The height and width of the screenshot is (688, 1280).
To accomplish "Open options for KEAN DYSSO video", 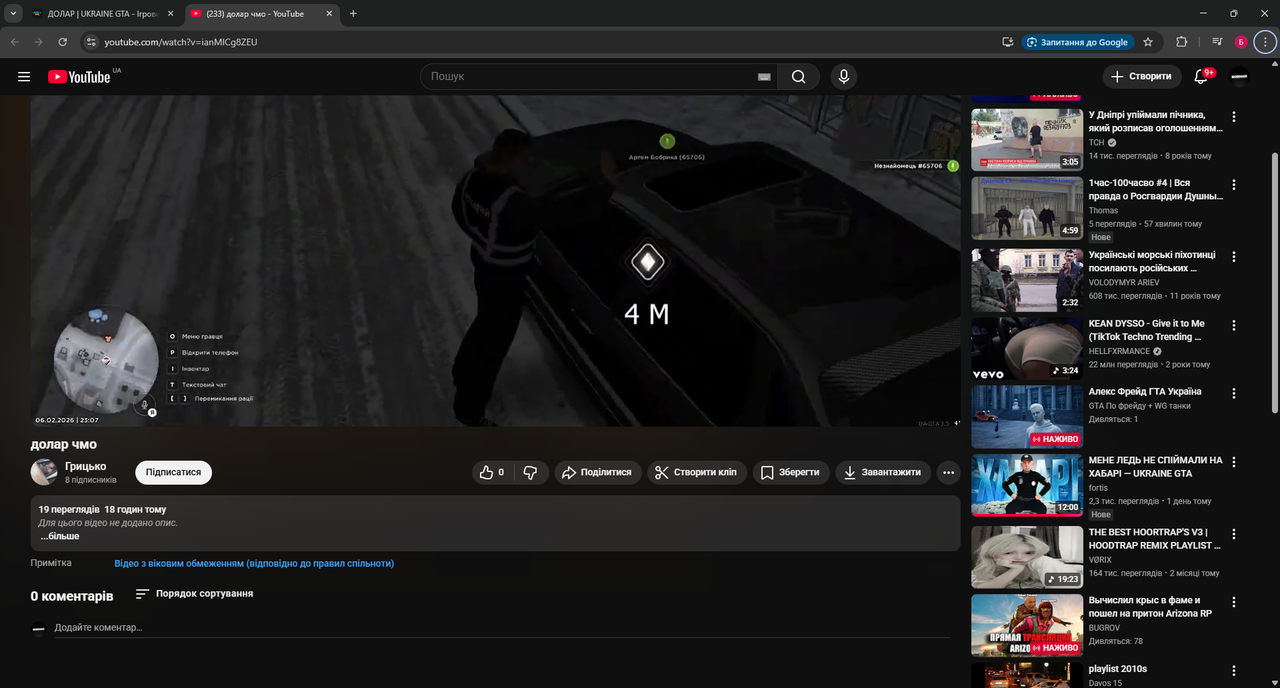I will tap(1233, 325).
